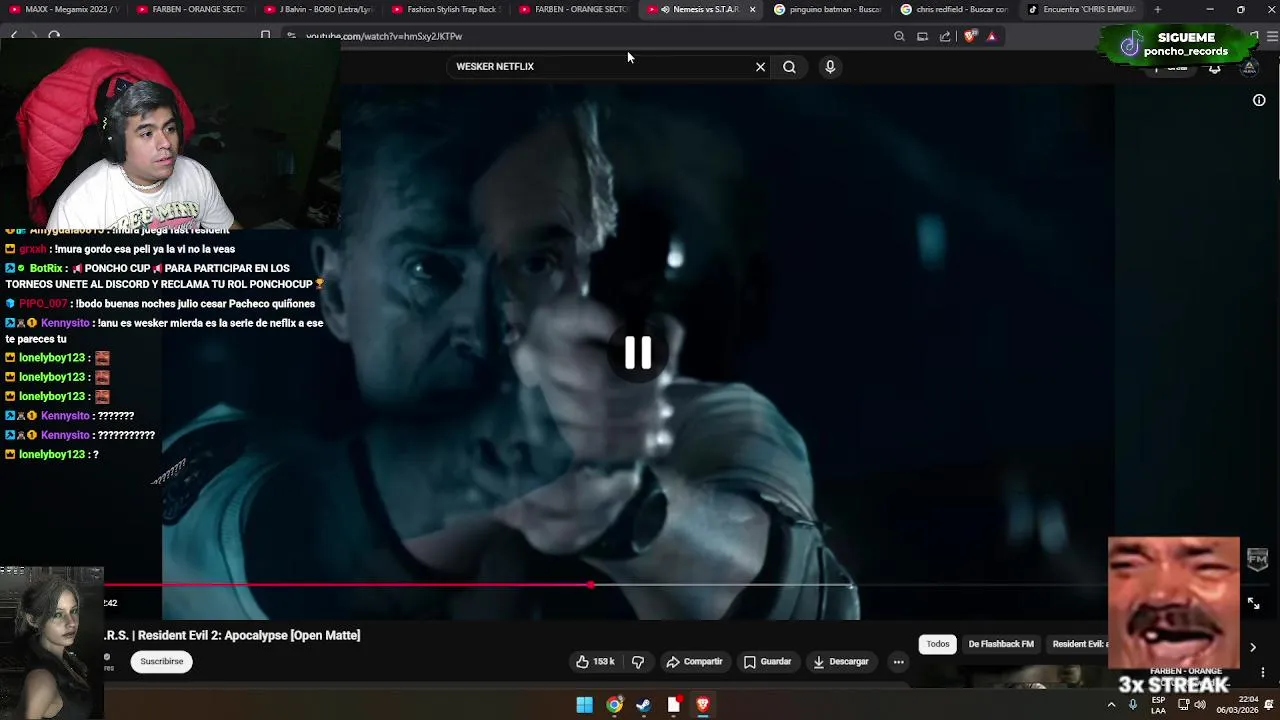This screenshot has width=1280, height=720.
Task: Toggle fullscreen mode of the video player
Action: click(1253, 603)
